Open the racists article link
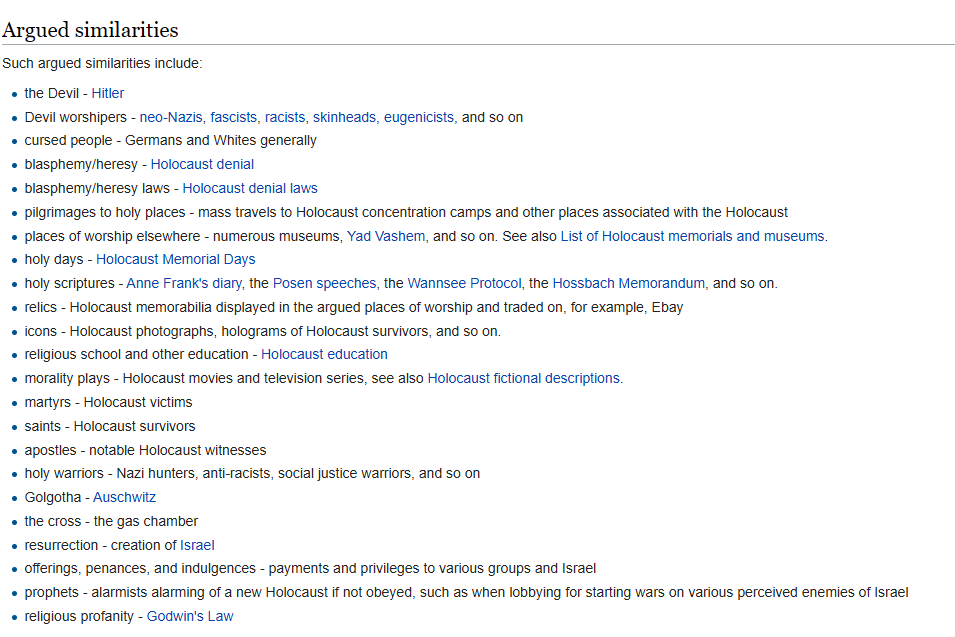This screenshot has width=955, height=637. tap(285, 117)
